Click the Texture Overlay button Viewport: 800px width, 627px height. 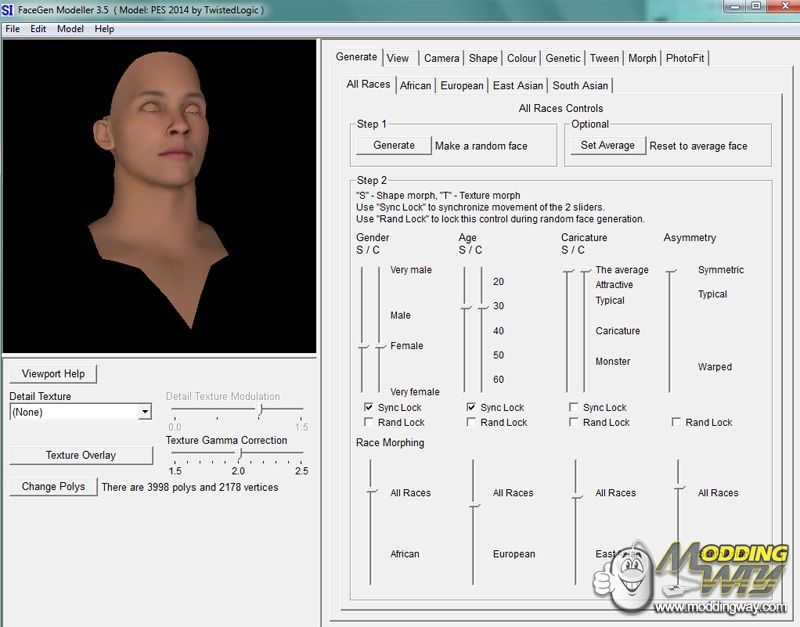81,455
